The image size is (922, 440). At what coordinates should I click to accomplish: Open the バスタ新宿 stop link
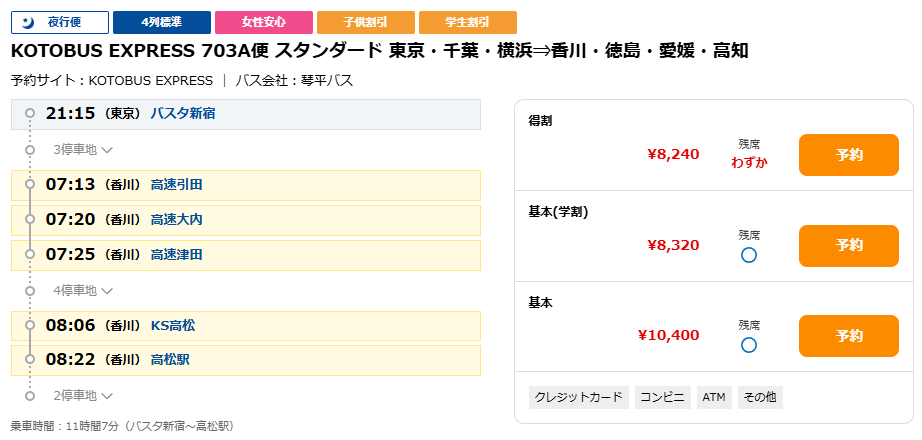[x=182, y=114]
